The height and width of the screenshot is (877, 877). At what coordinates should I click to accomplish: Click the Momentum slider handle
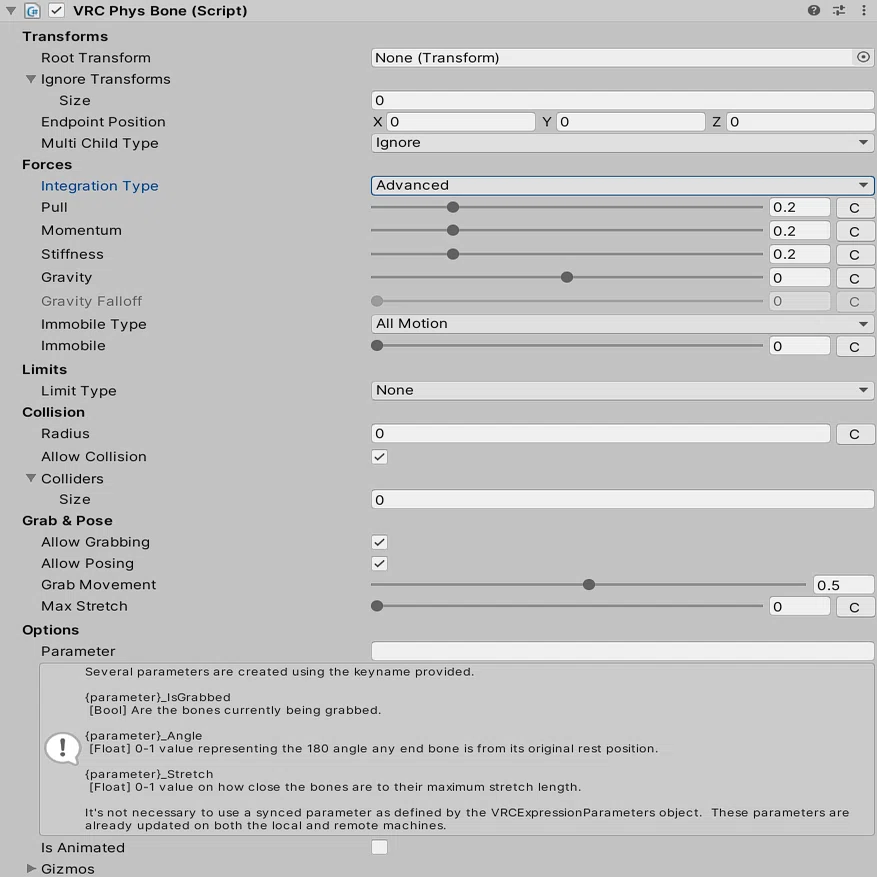(x=453, y=230)
